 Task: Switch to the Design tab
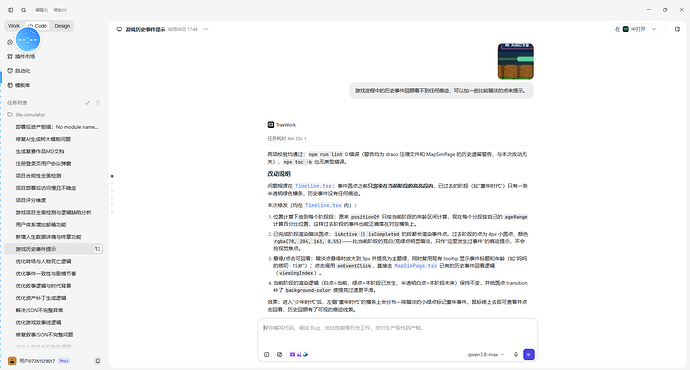click(x=62, y=26)
